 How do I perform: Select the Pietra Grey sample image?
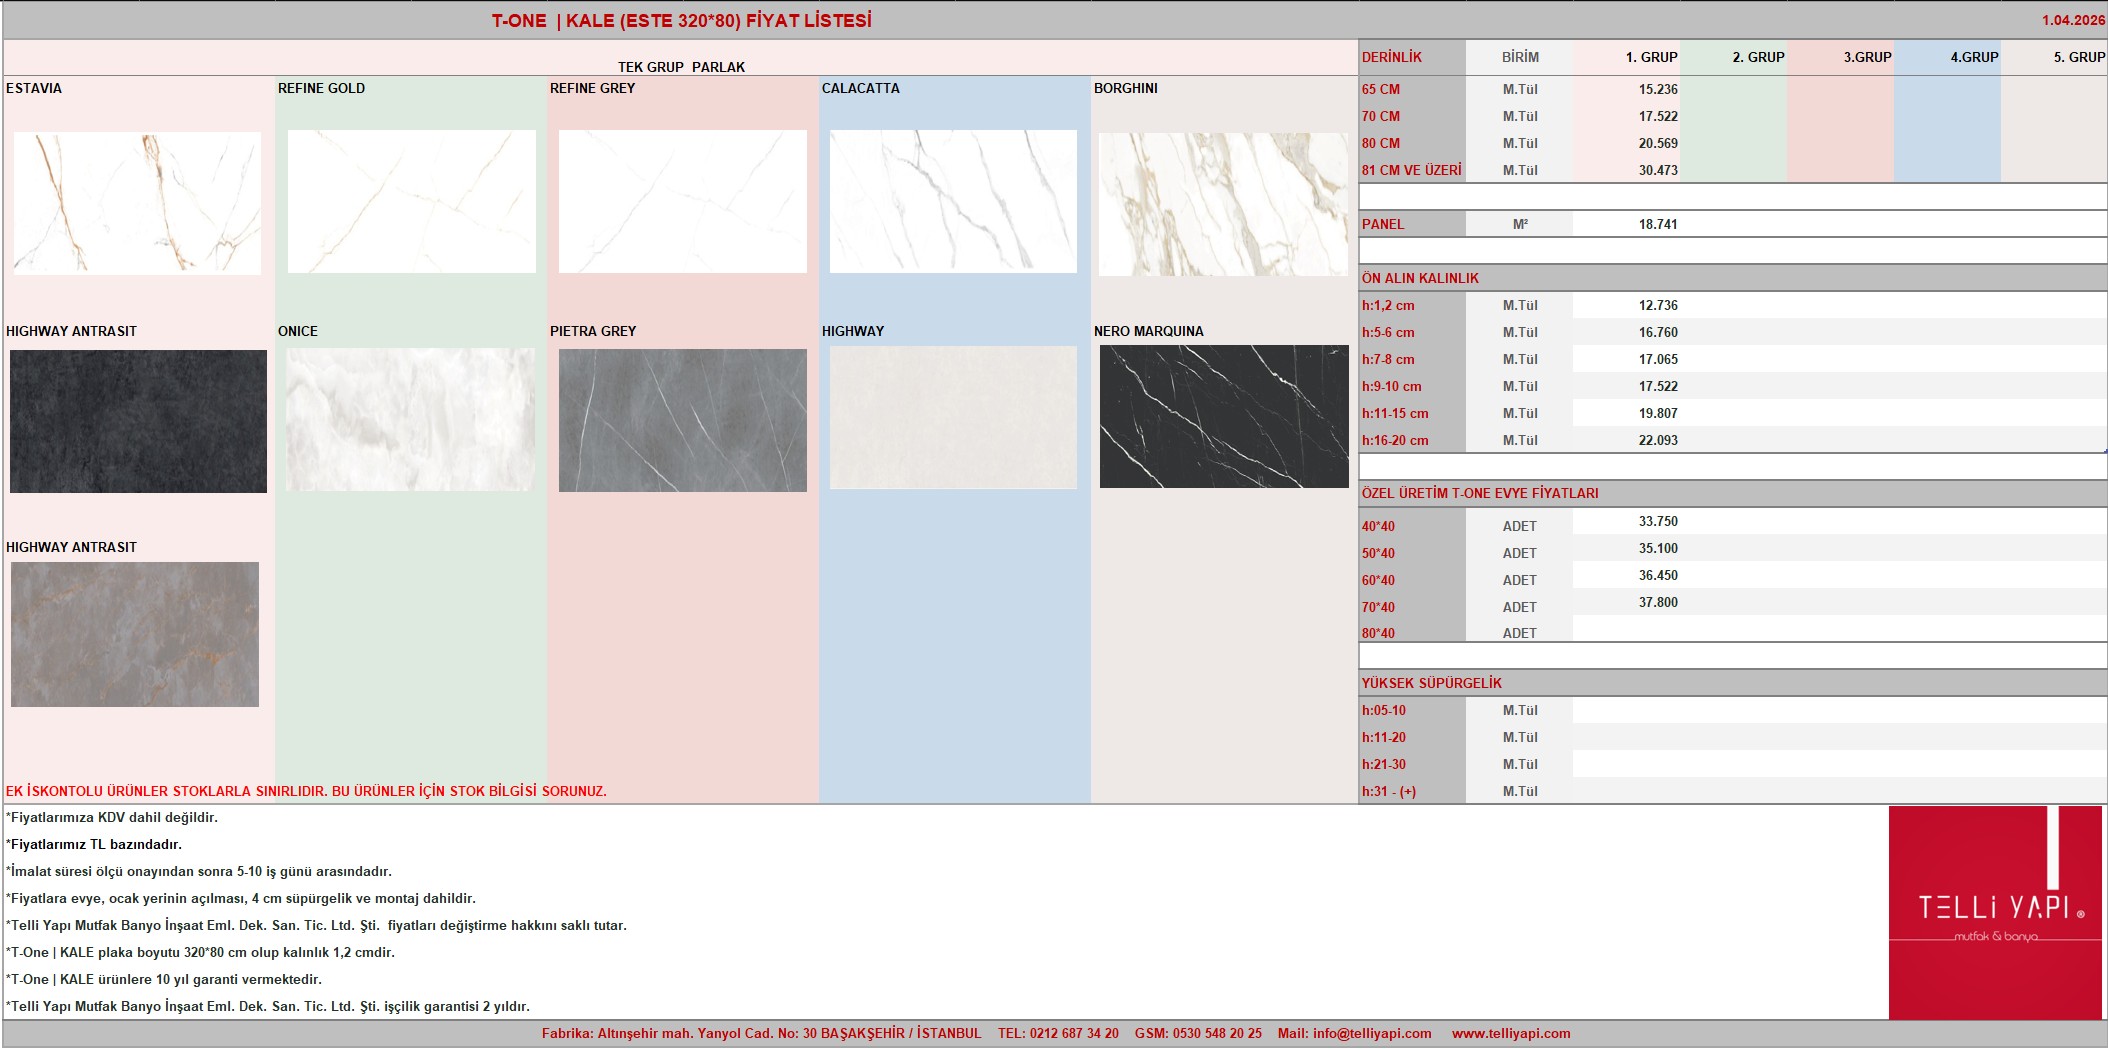[x=683, y=420]
